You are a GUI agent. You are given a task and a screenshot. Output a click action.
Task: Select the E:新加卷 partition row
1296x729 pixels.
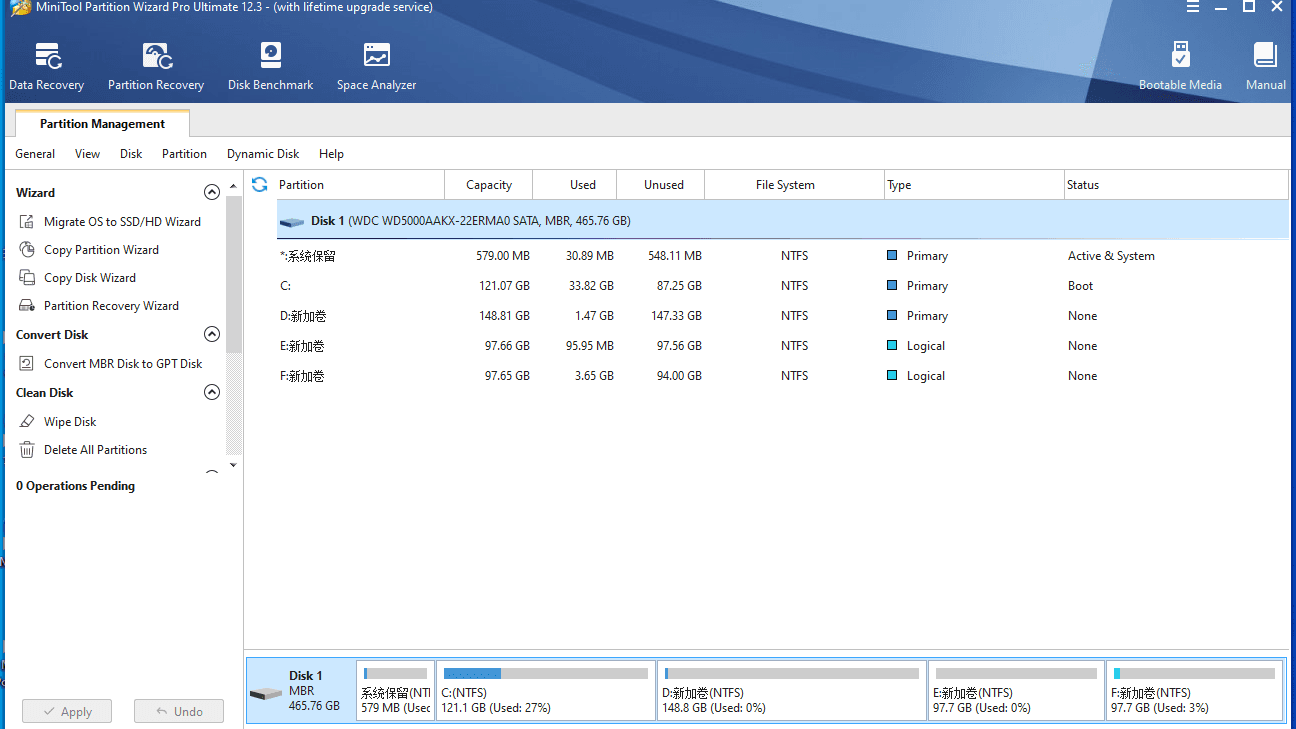pos(783,346)
